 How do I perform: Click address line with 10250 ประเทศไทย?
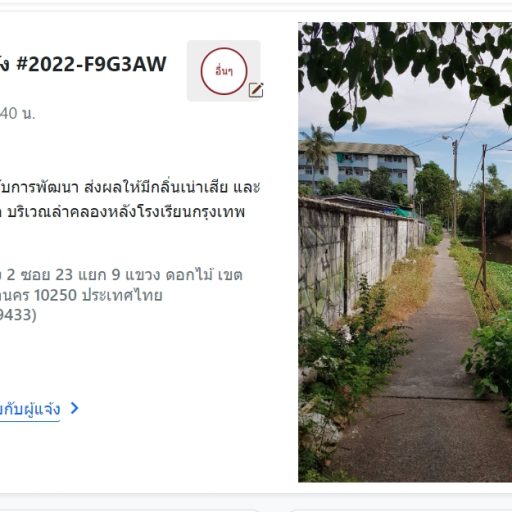tap(81, 295)
